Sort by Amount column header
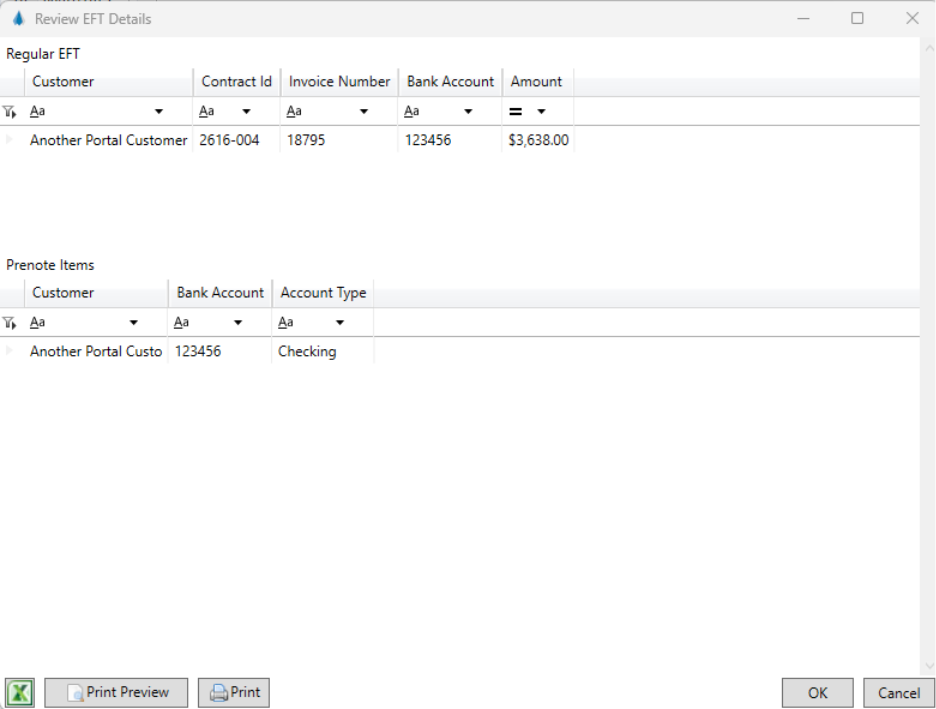Image resolution: width=936 pixels, height=709 pixels. 537,82
